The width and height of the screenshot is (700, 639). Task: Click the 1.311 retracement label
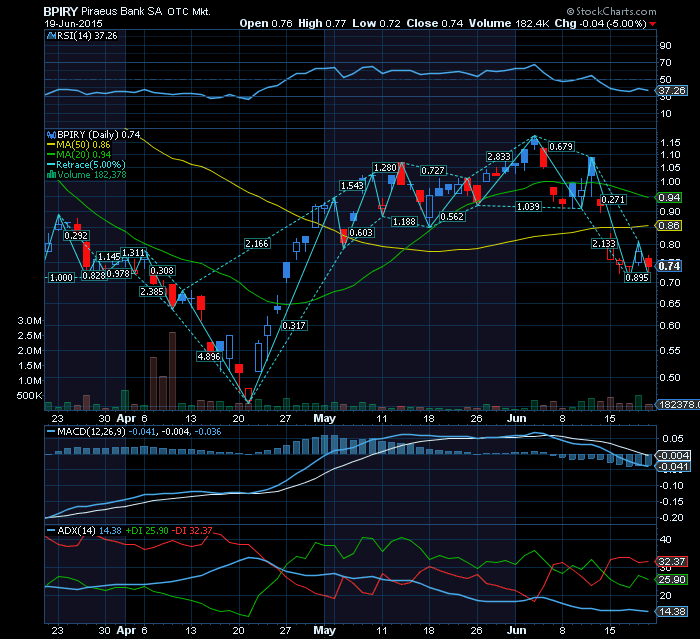[x=134, y=252]
